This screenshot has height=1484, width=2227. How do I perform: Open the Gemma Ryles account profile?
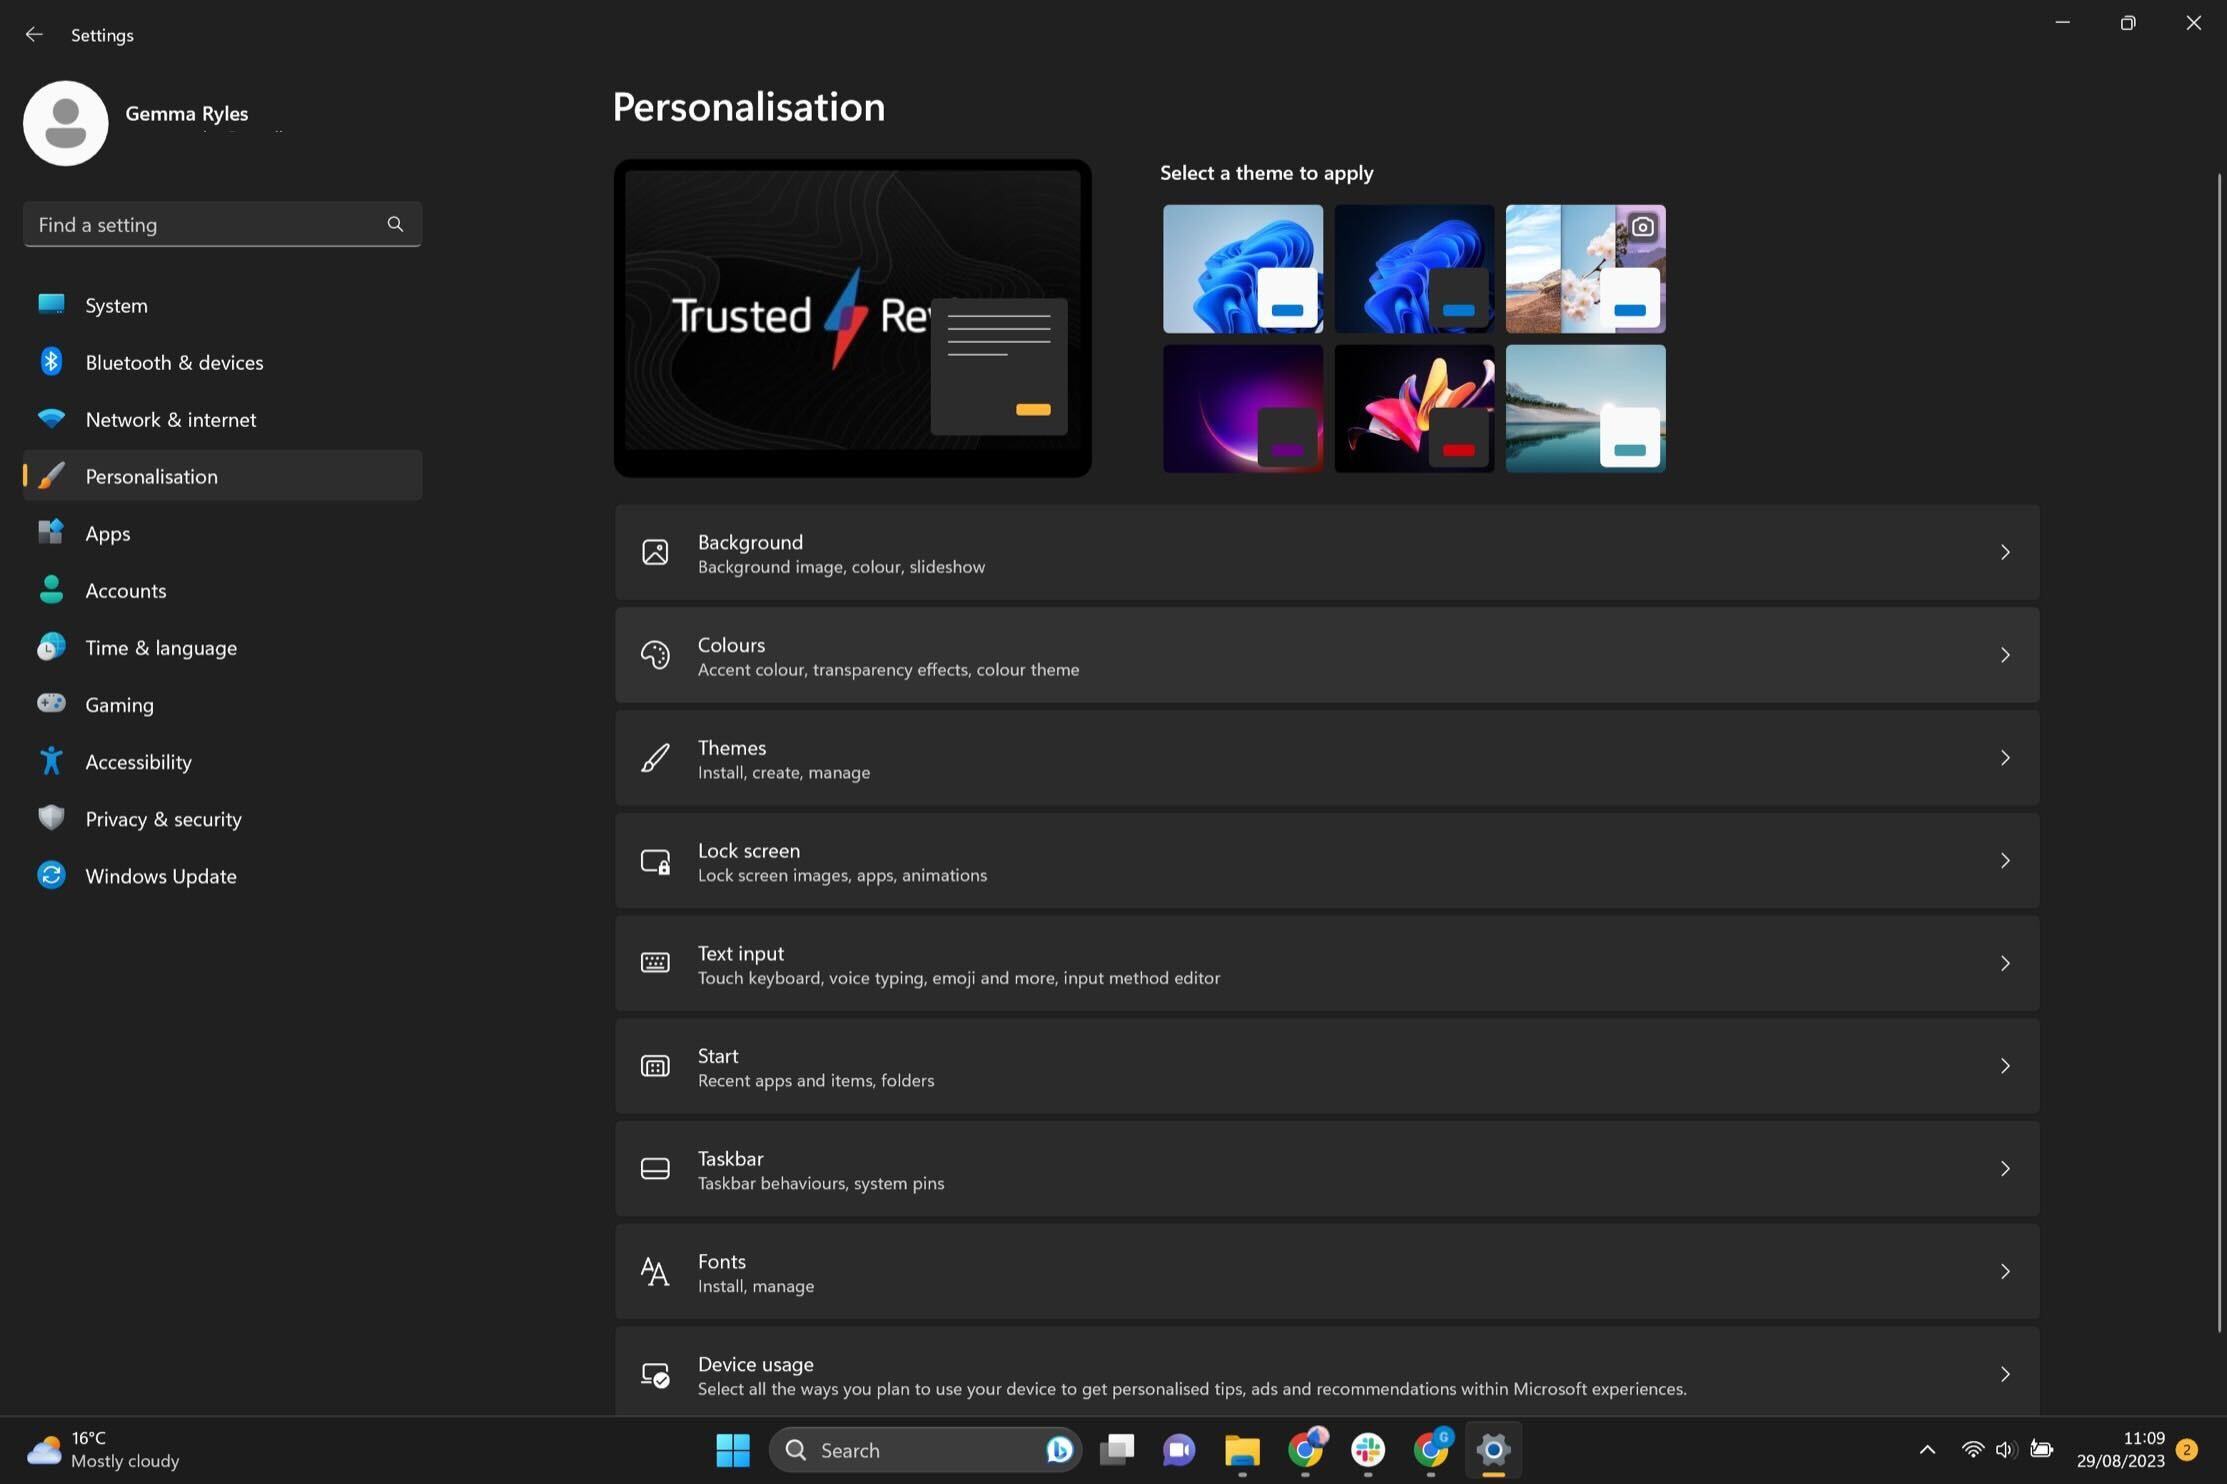pos(65,123)
